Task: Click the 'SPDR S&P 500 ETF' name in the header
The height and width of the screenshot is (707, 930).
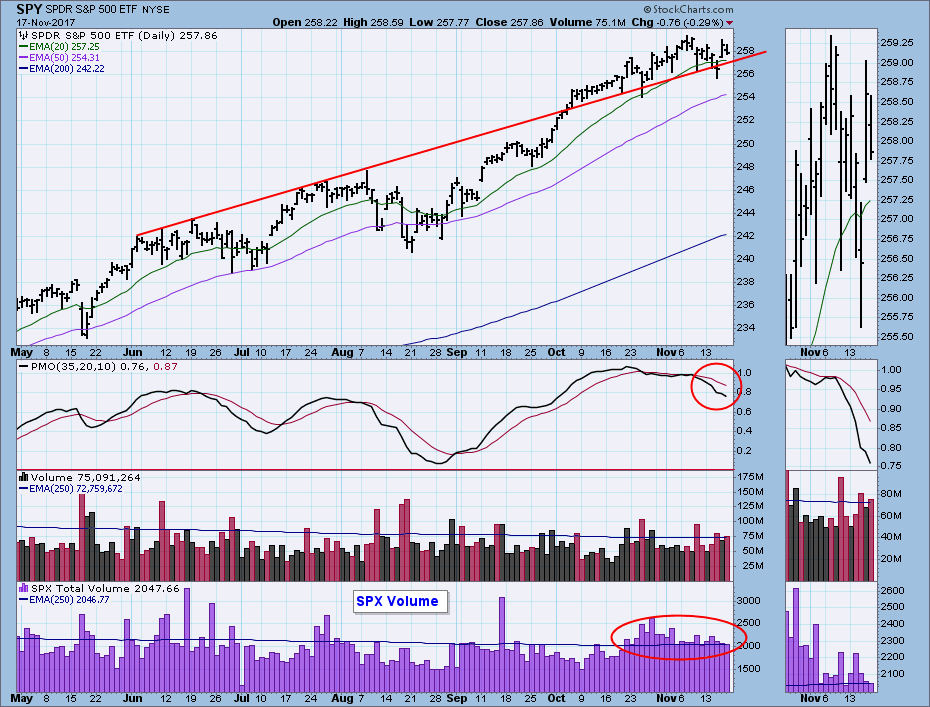Action: 93,9
